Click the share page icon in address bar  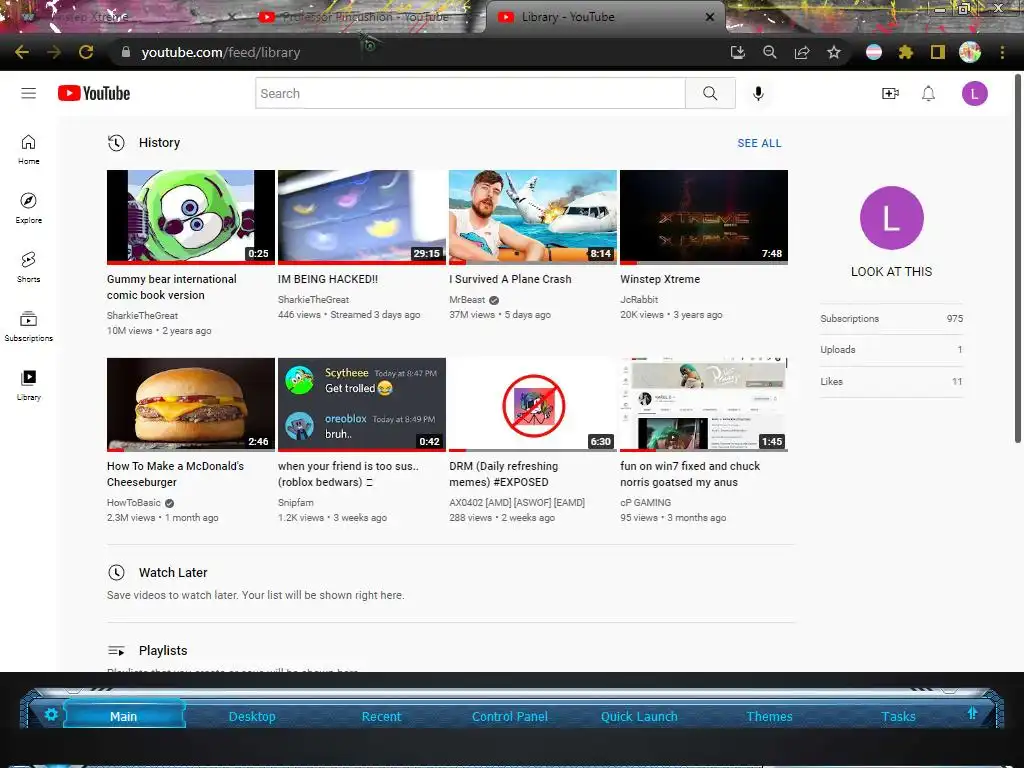[x=802, y=52]
